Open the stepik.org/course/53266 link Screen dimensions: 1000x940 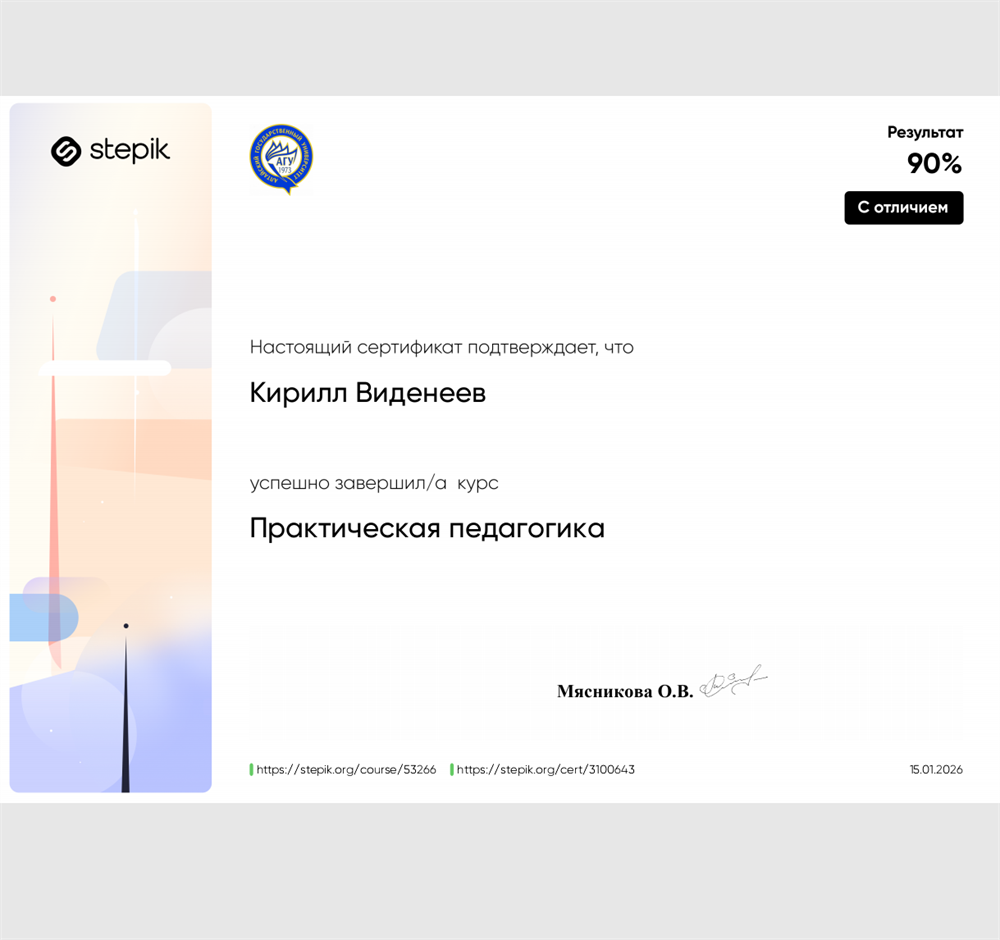coord(346,770)
